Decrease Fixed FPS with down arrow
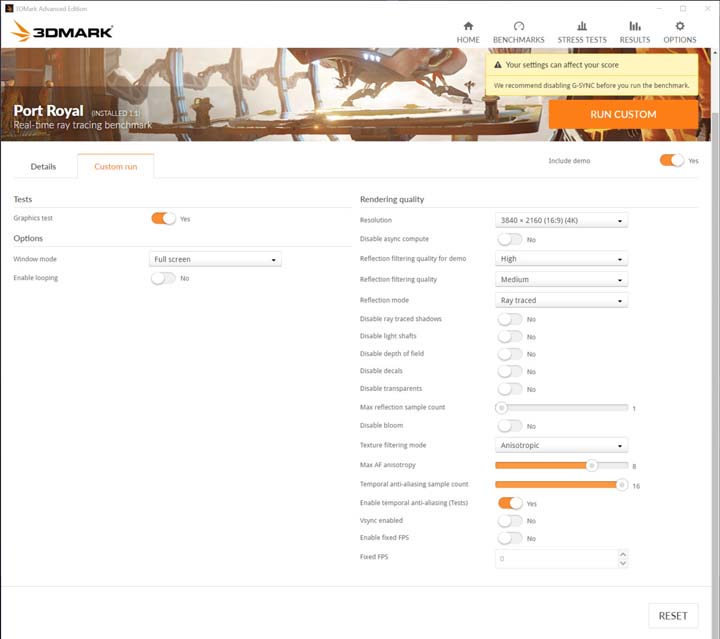Viewport: 720px width, 639px height. tap(623, 563)
